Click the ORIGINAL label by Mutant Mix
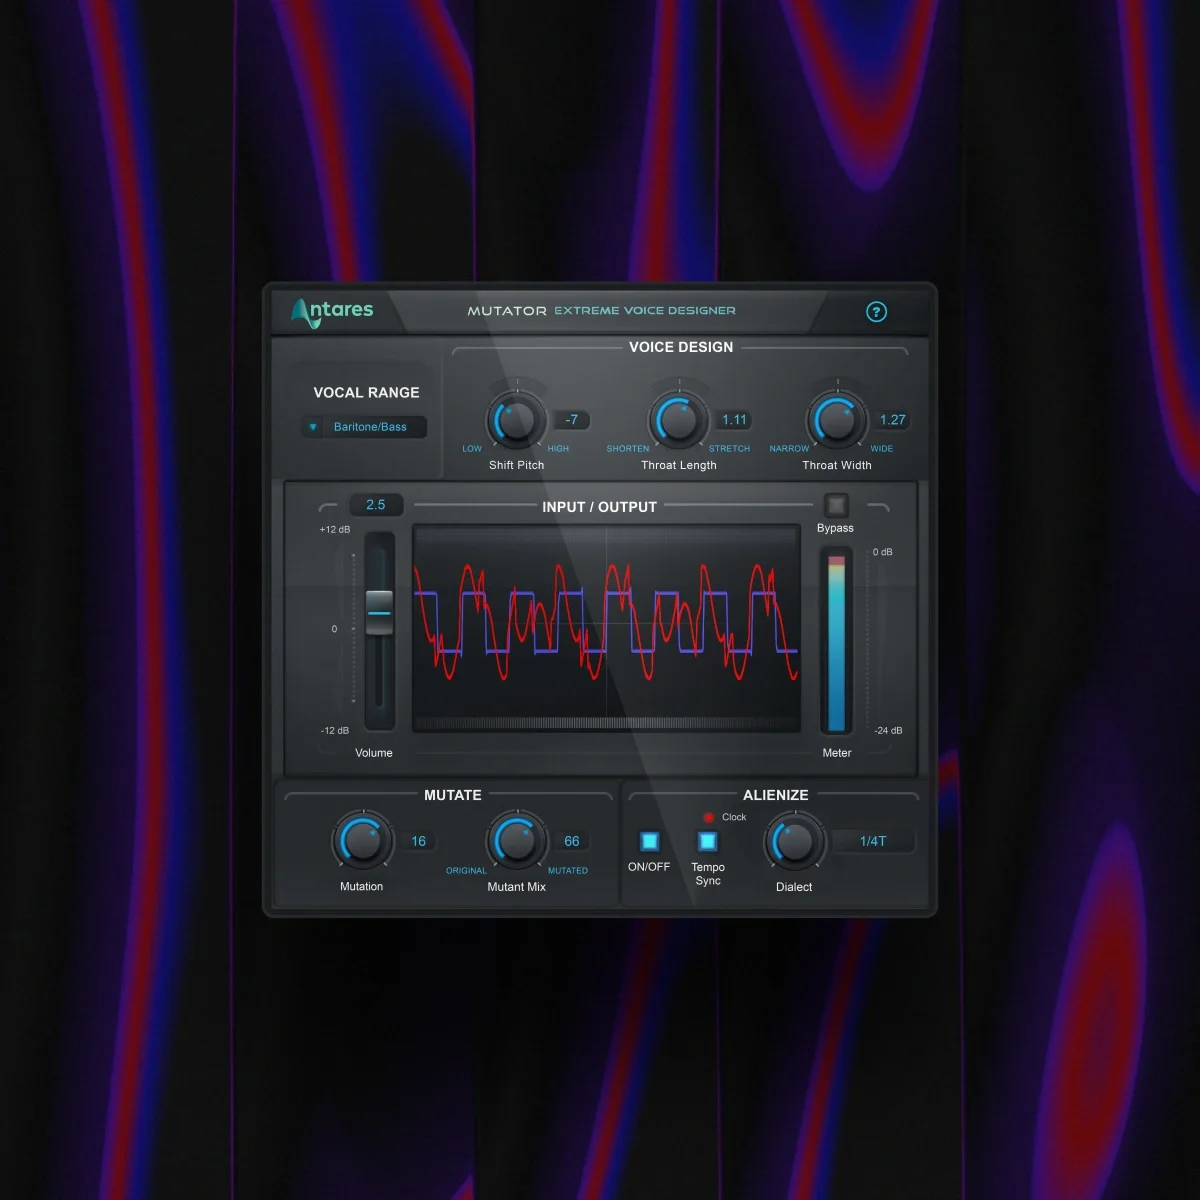1200x1200 pixels. (466, 871)
